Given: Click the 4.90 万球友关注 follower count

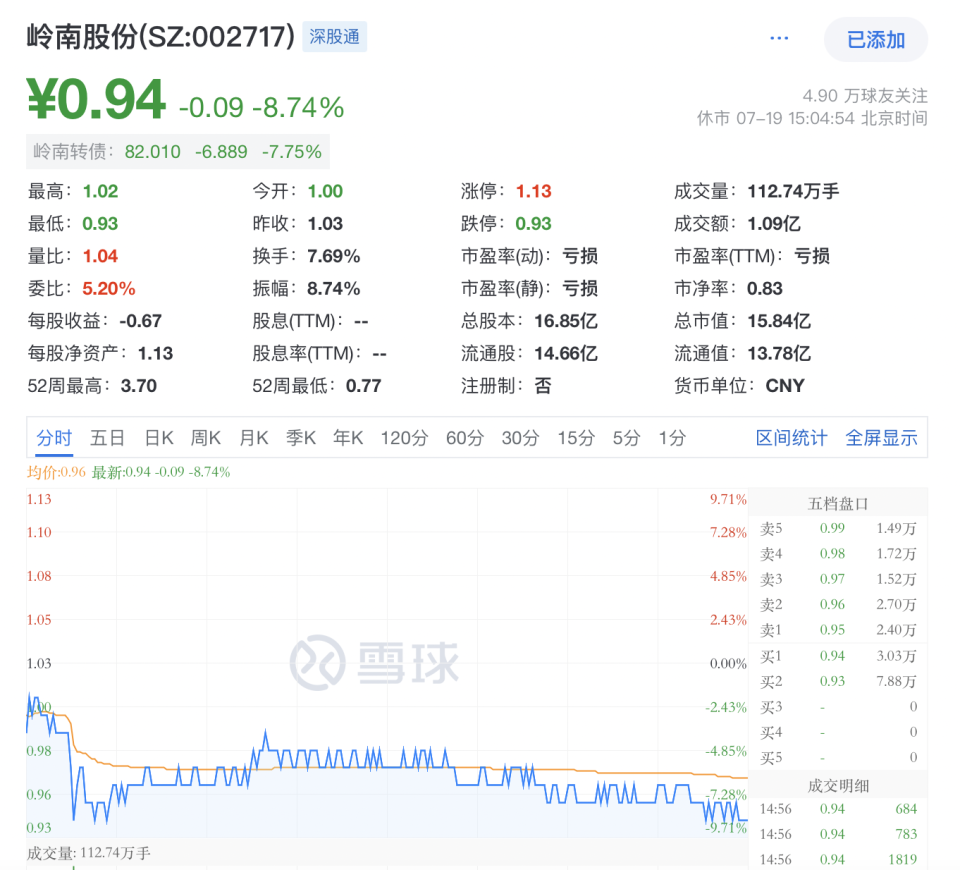Looking at the screenshot, I should [865, 96].
